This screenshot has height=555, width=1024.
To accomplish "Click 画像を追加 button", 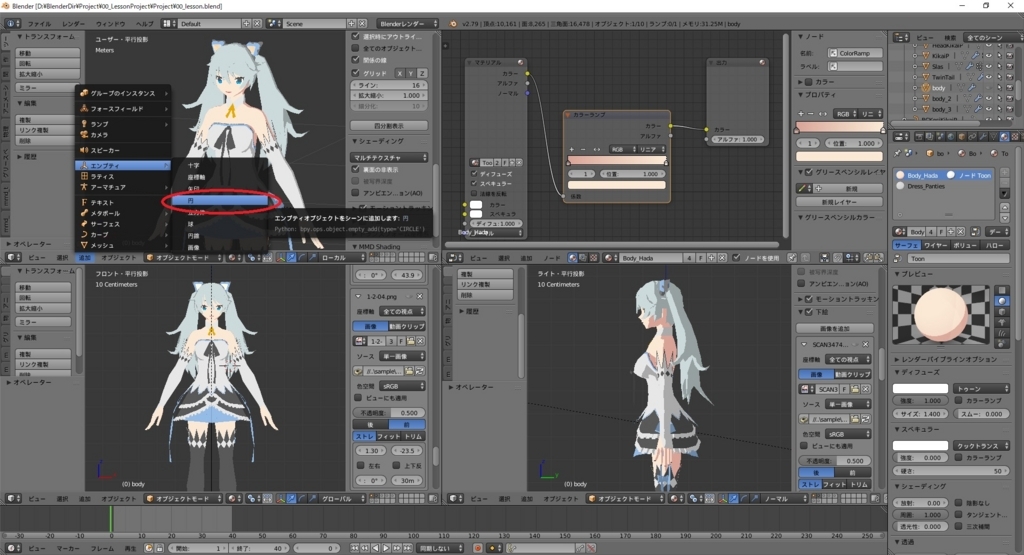I will point(835,328).
